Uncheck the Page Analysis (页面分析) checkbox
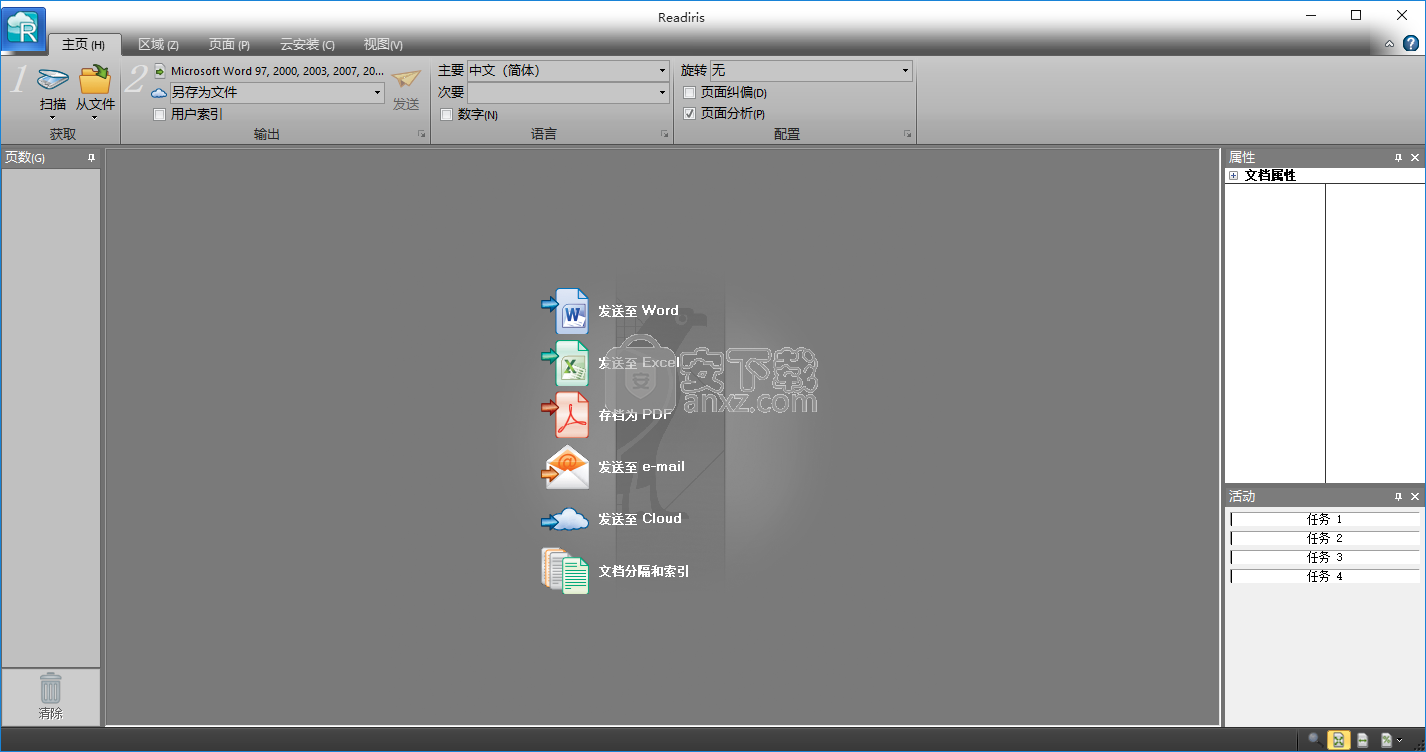This screenshot has width=1426, height=752. pos(689,113)
